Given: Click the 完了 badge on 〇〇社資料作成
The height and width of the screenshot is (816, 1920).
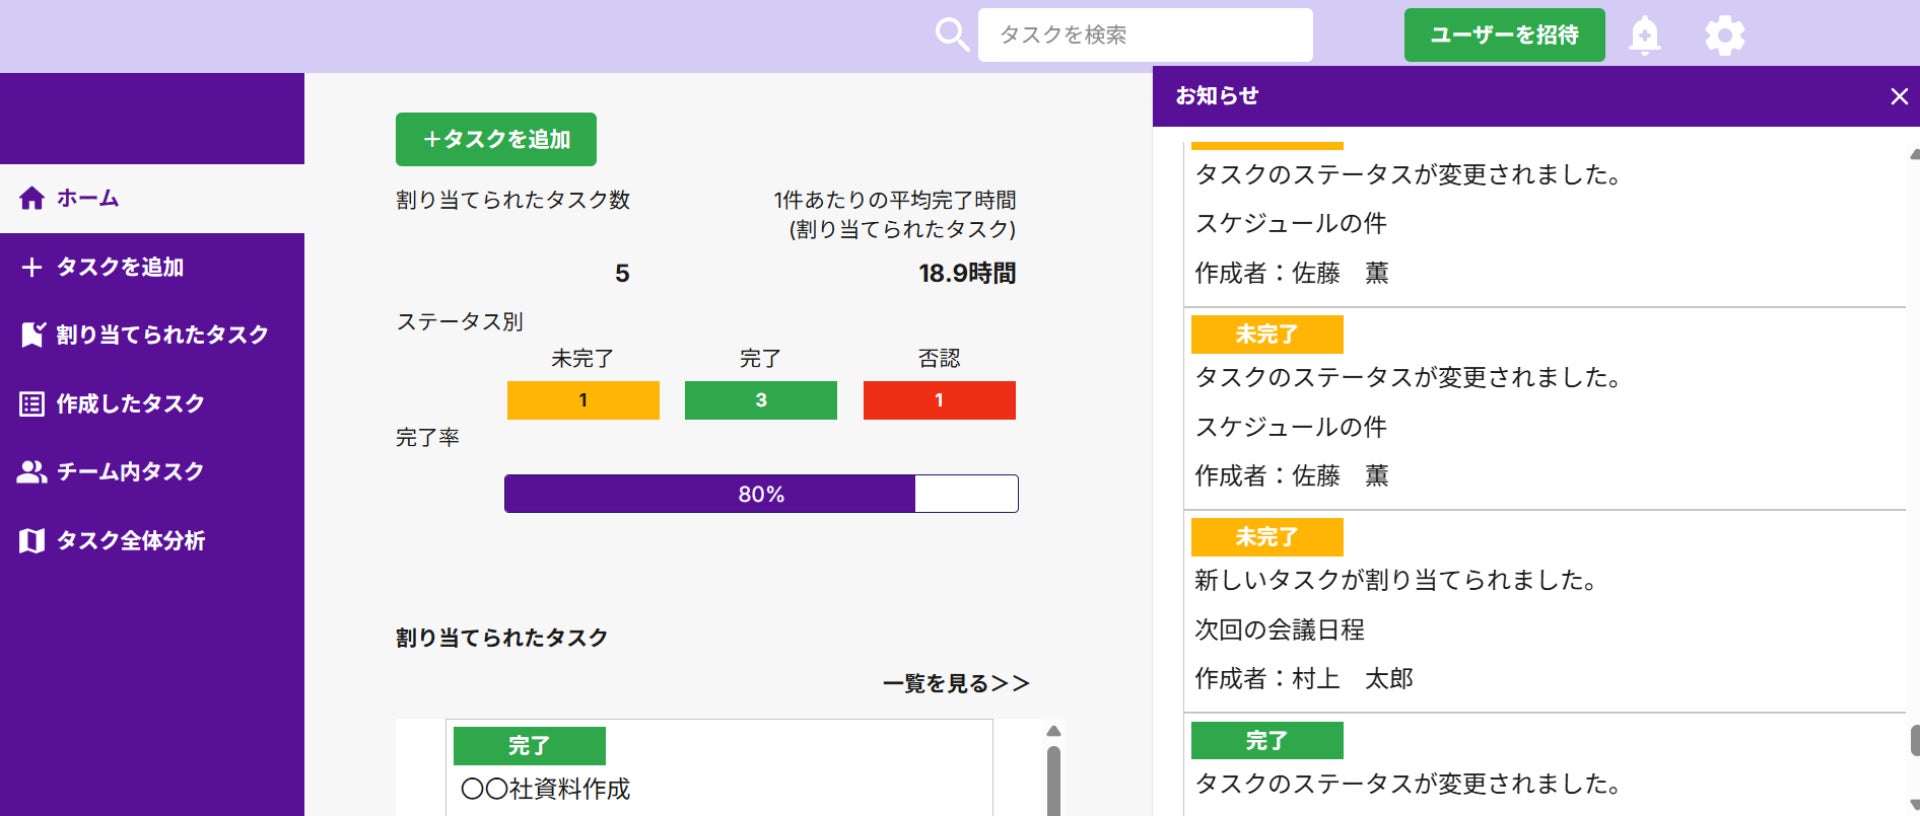Looking at the screenshot, I should (x=529, y=746).
